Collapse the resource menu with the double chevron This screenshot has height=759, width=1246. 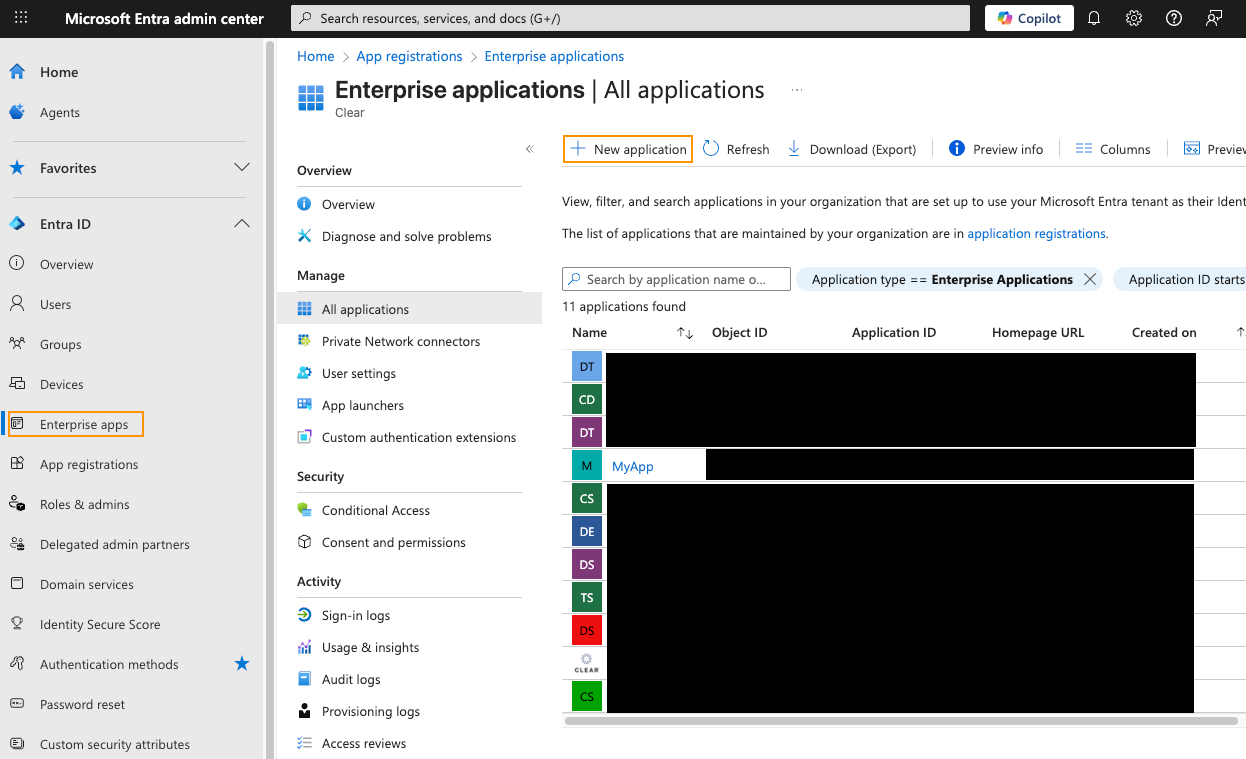tap(530, 149)
